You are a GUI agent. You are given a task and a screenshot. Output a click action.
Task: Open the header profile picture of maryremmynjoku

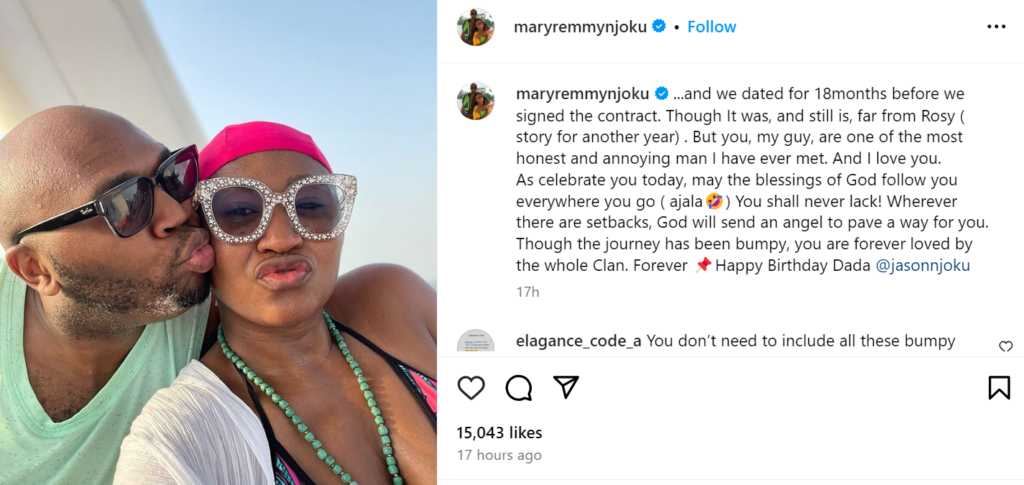tap(476, 27)
